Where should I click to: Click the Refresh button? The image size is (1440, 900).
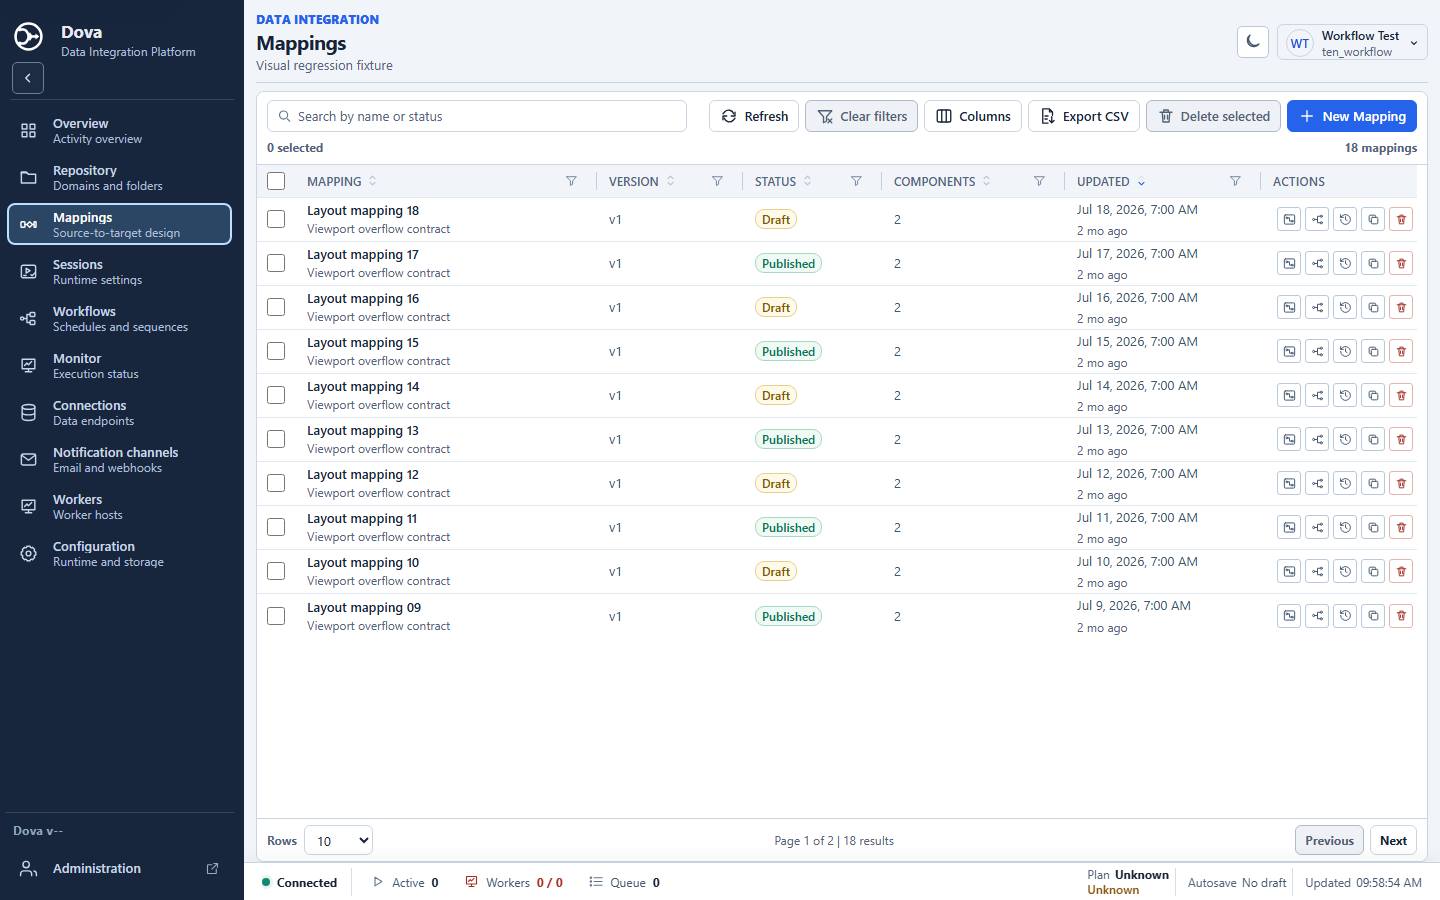click(754, 116)
